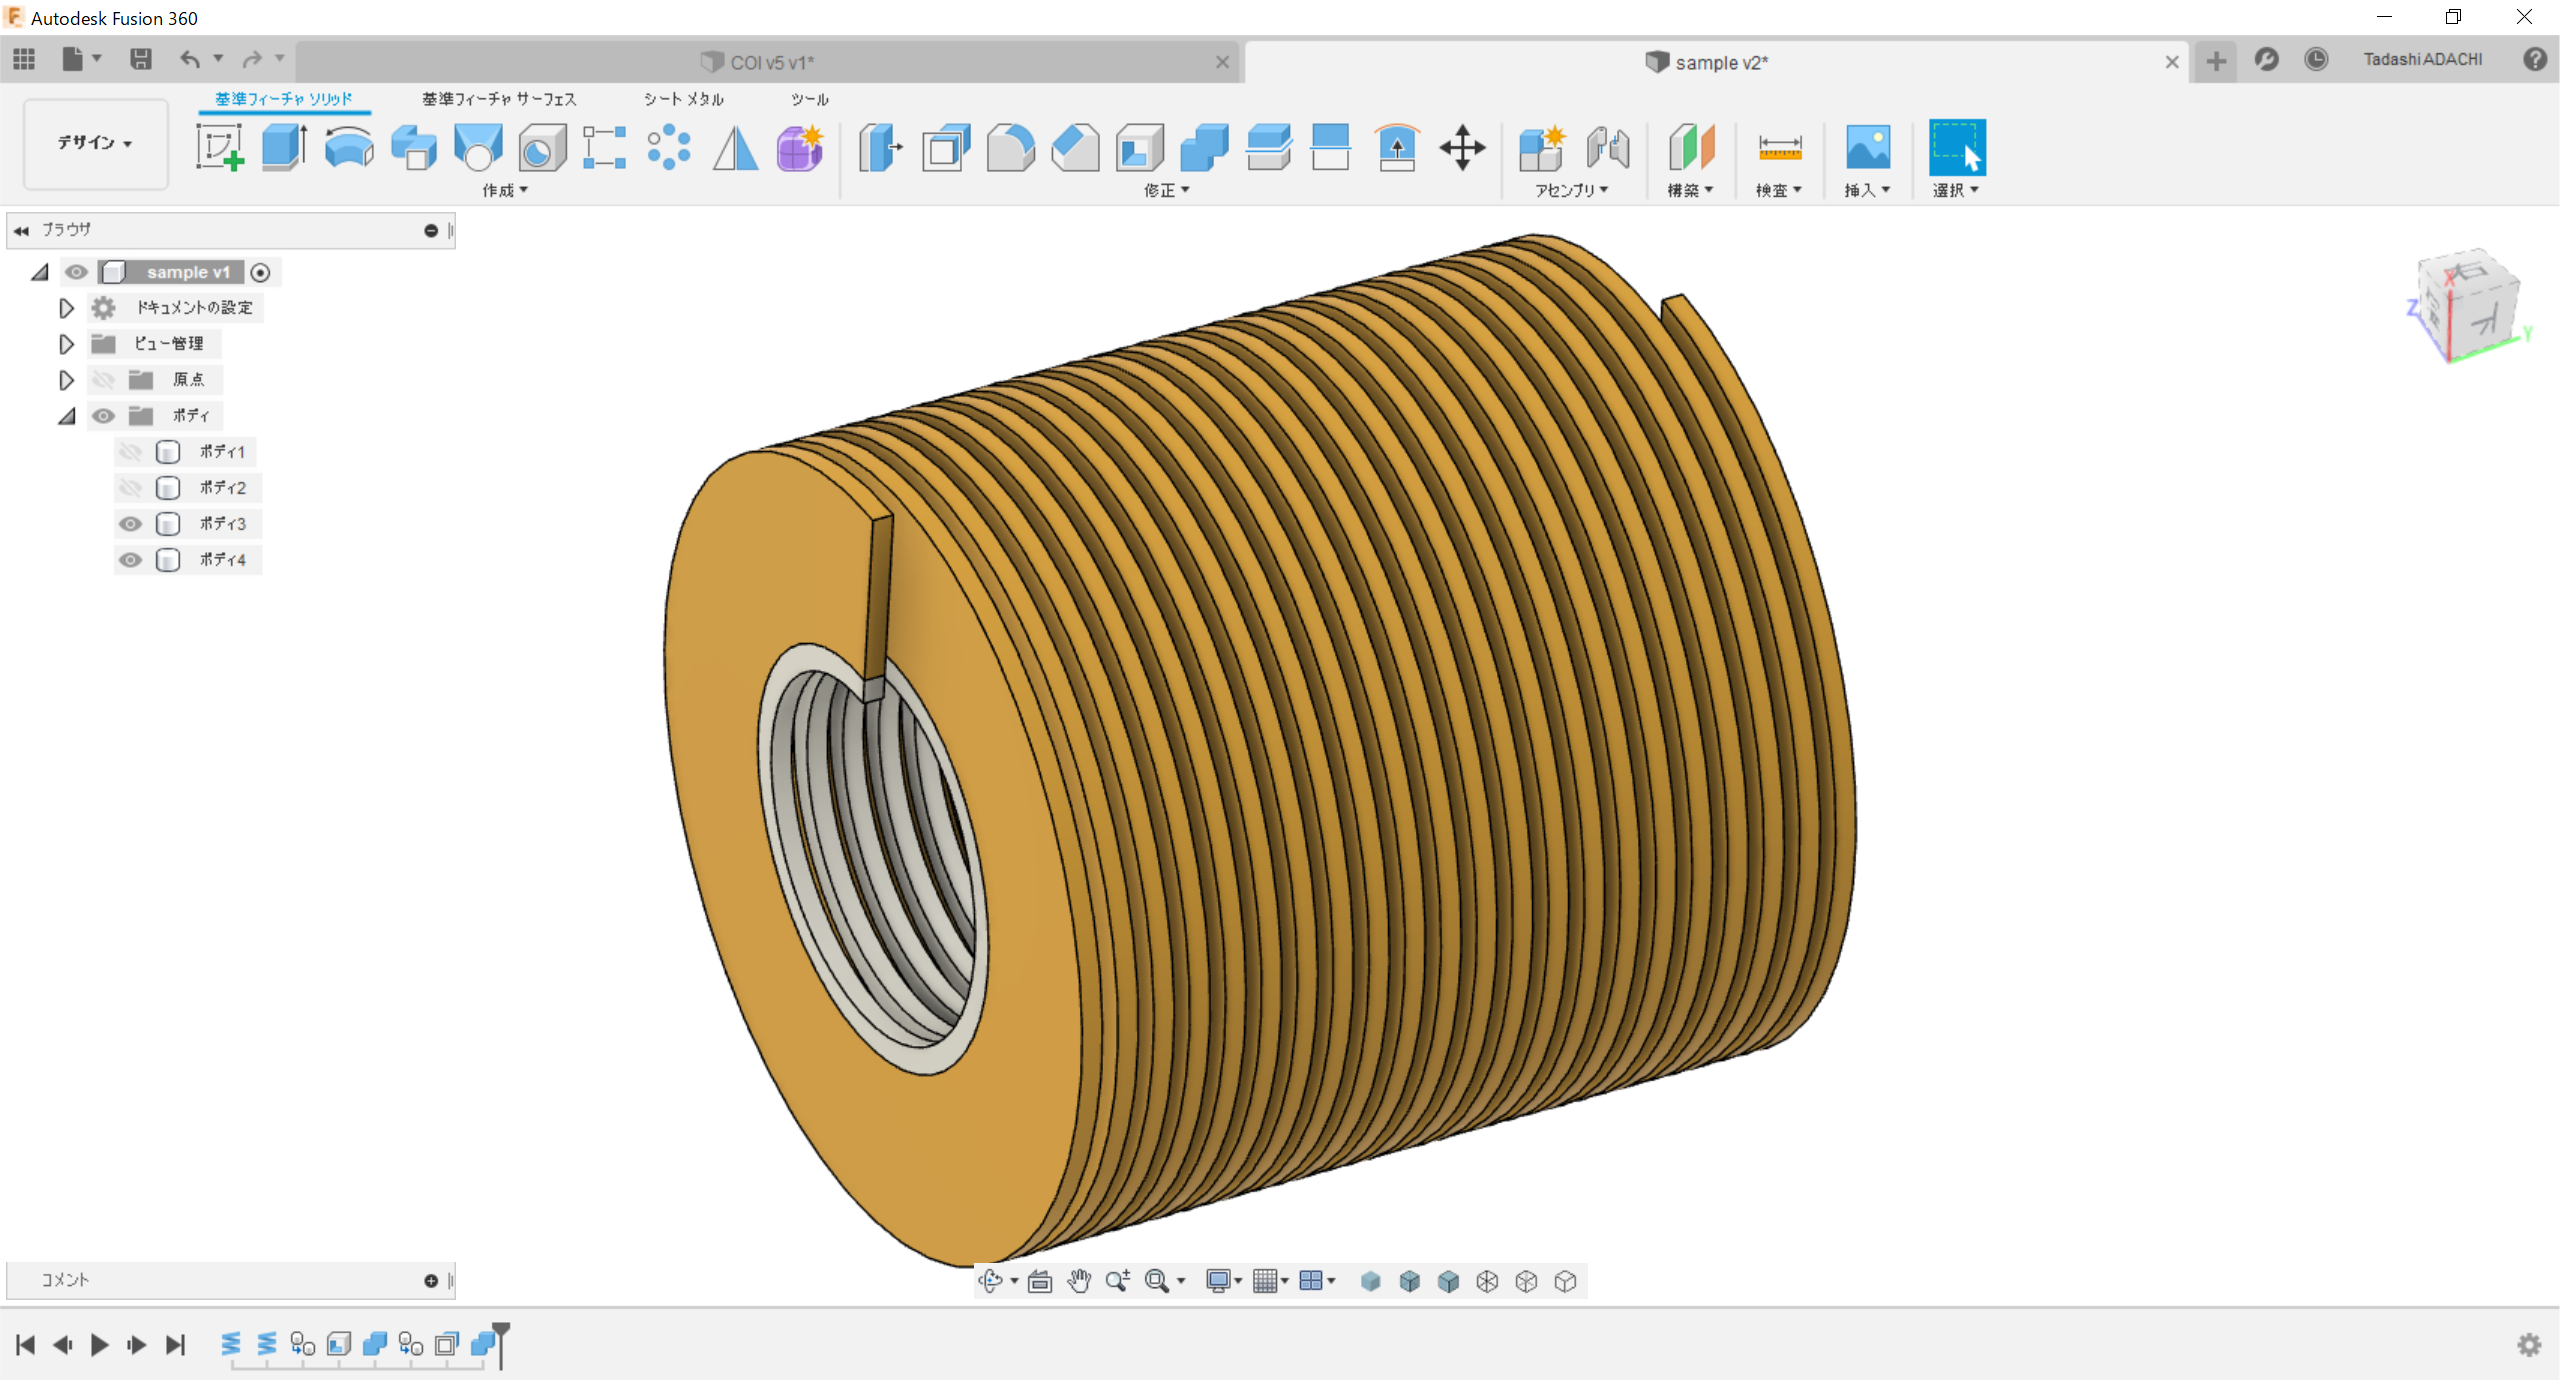Open the data panel grid icon
The height and width of the screenshot is (1380, 2560).
pos(24,59)
